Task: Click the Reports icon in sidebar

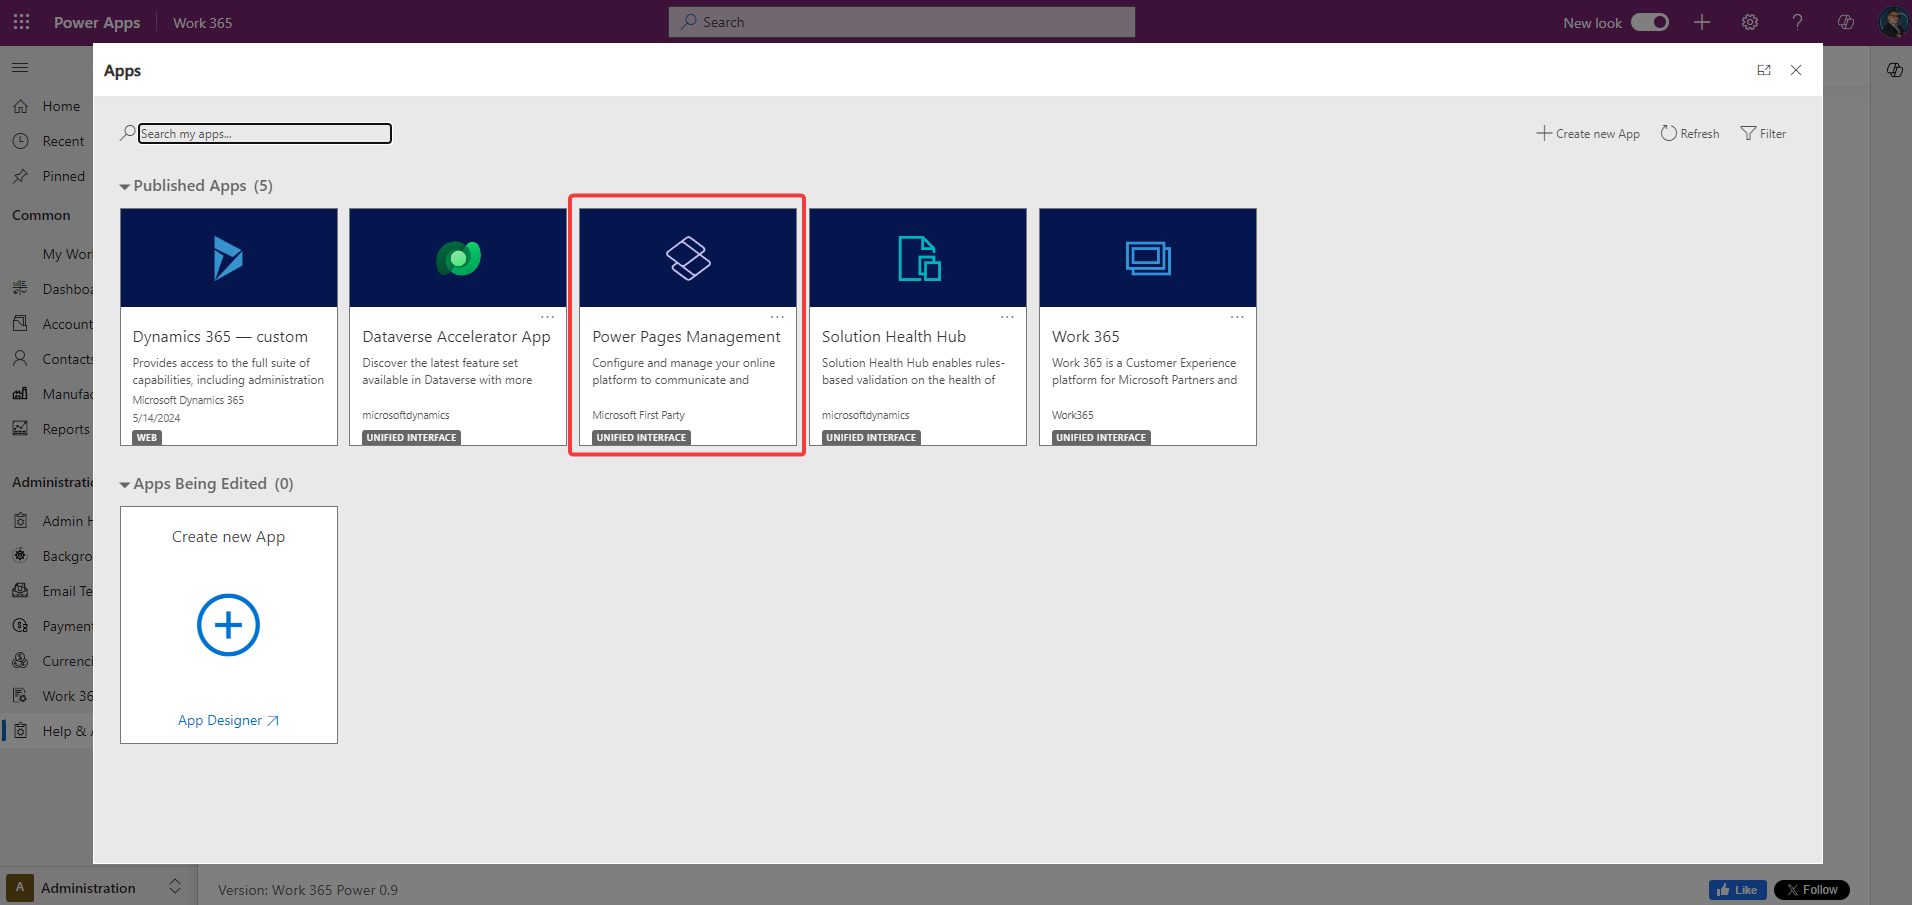Action: click(x=20, y=428)
